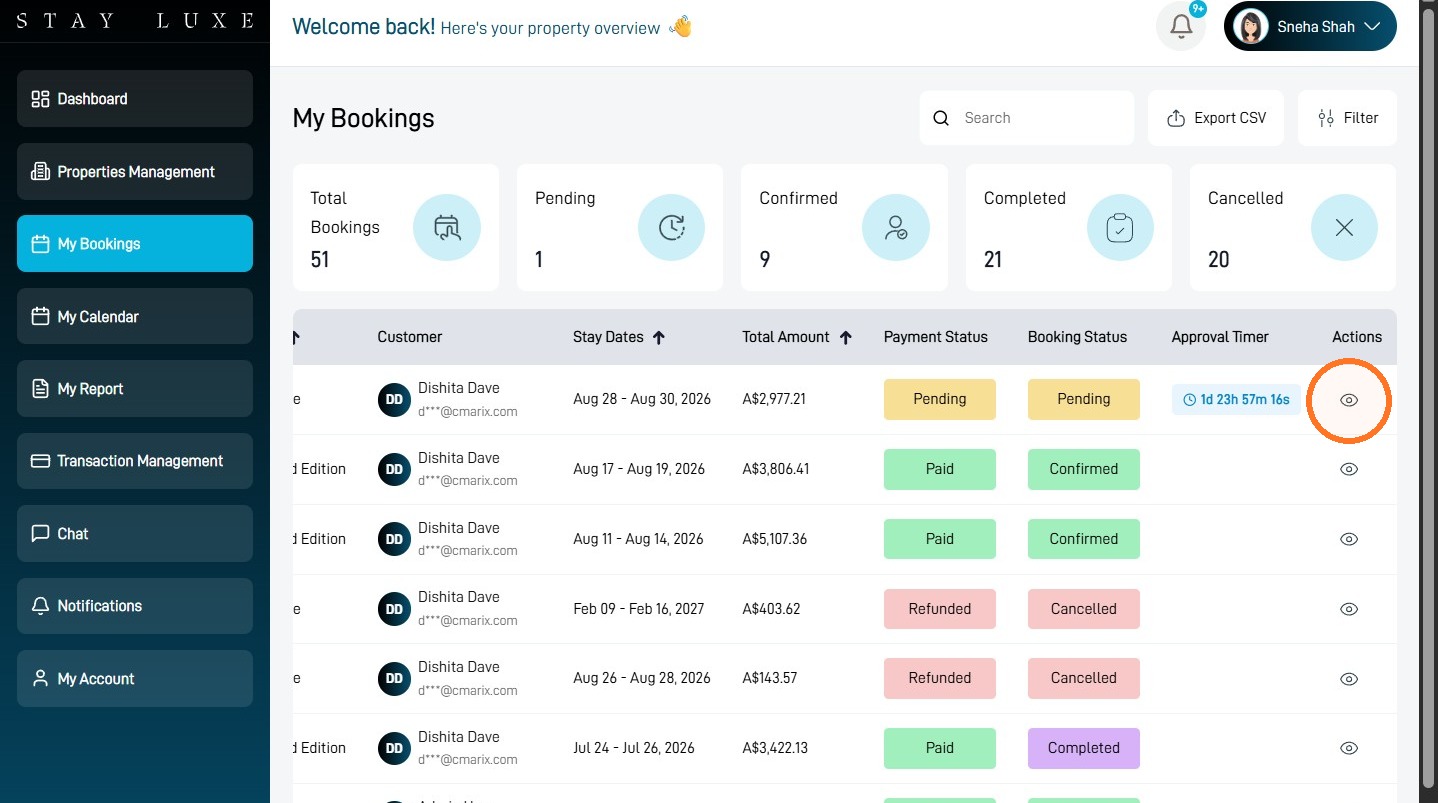Go to Dashboard in the sidebar
Screen dimensions: 1438x803
(x=135, y=99)
